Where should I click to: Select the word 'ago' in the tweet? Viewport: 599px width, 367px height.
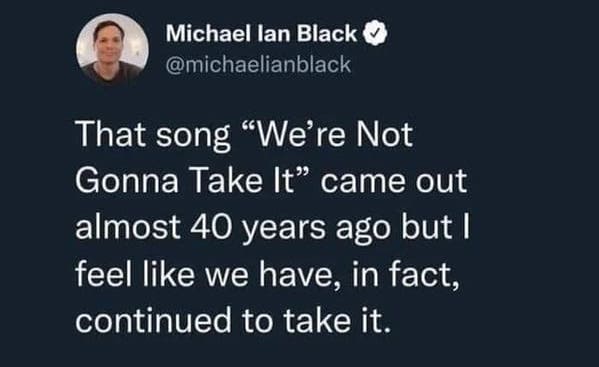363,230
